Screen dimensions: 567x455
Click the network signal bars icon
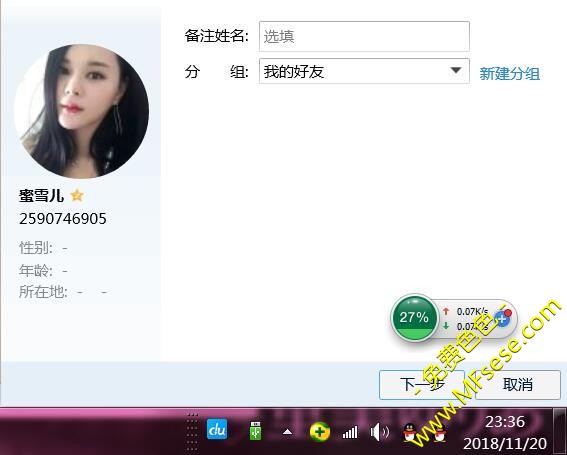[x=350, y=432]
